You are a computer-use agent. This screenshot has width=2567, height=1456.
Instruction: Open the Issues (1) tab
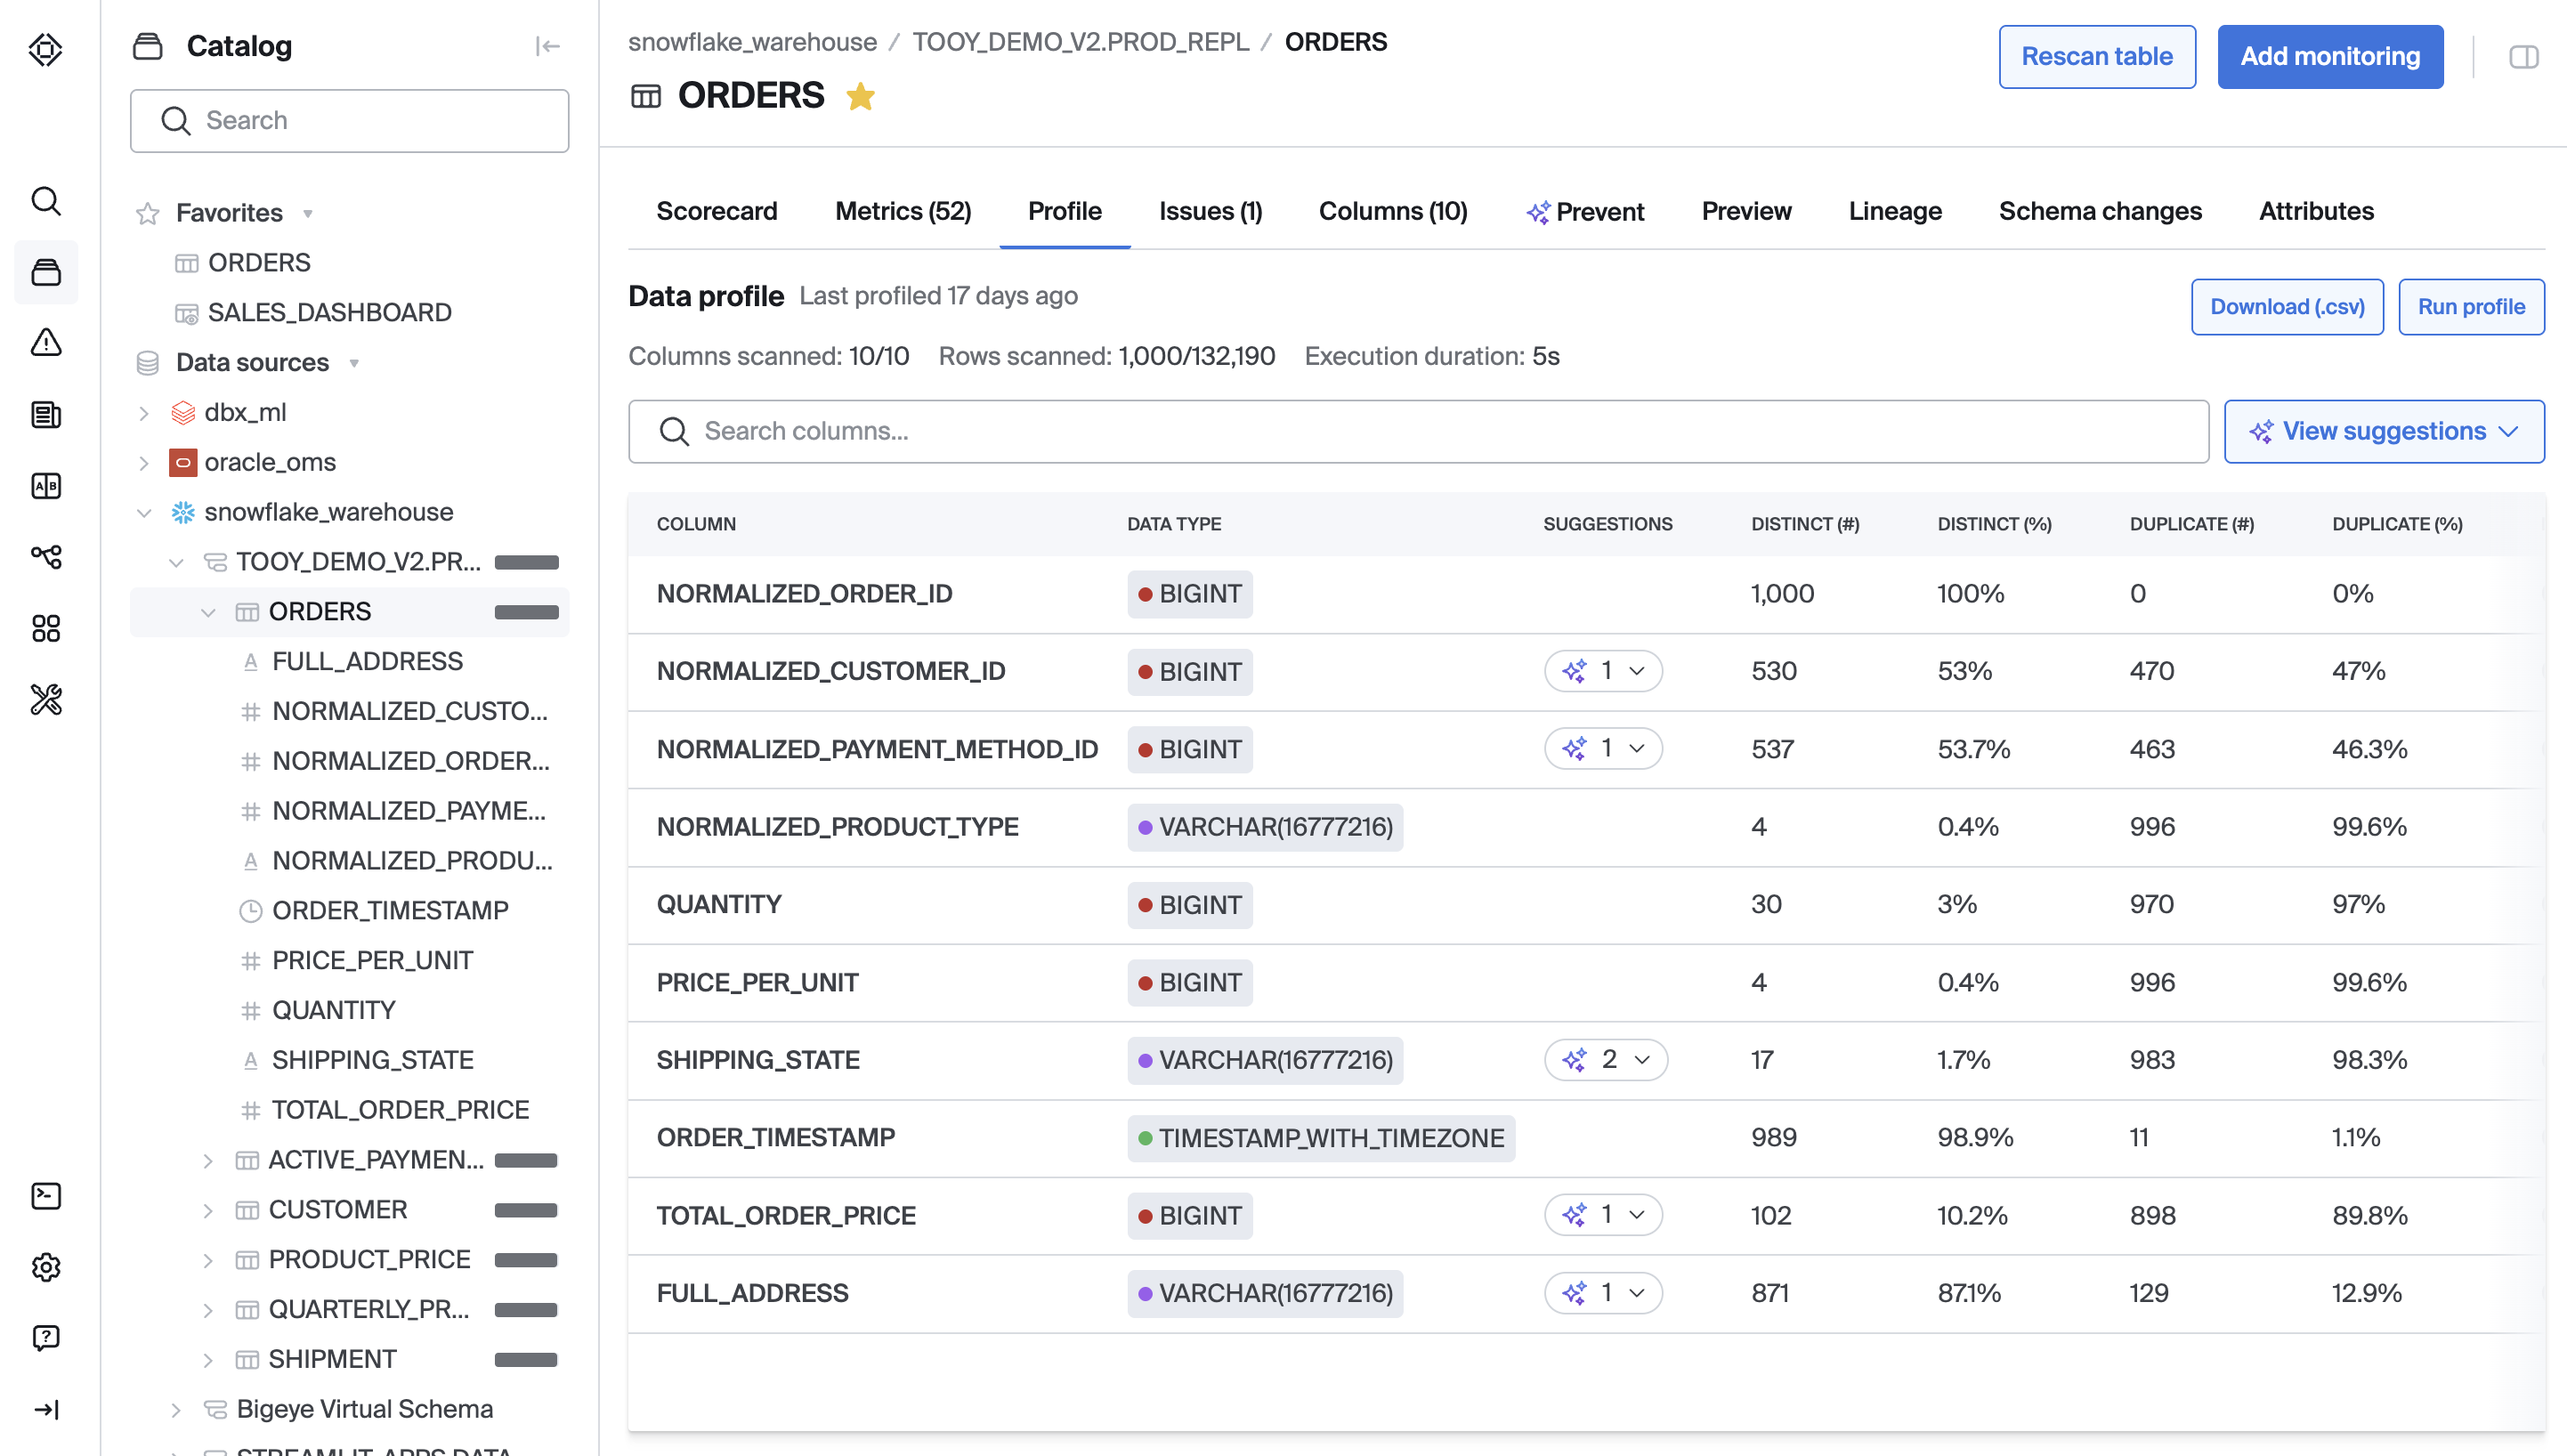tap(1210, 211)
